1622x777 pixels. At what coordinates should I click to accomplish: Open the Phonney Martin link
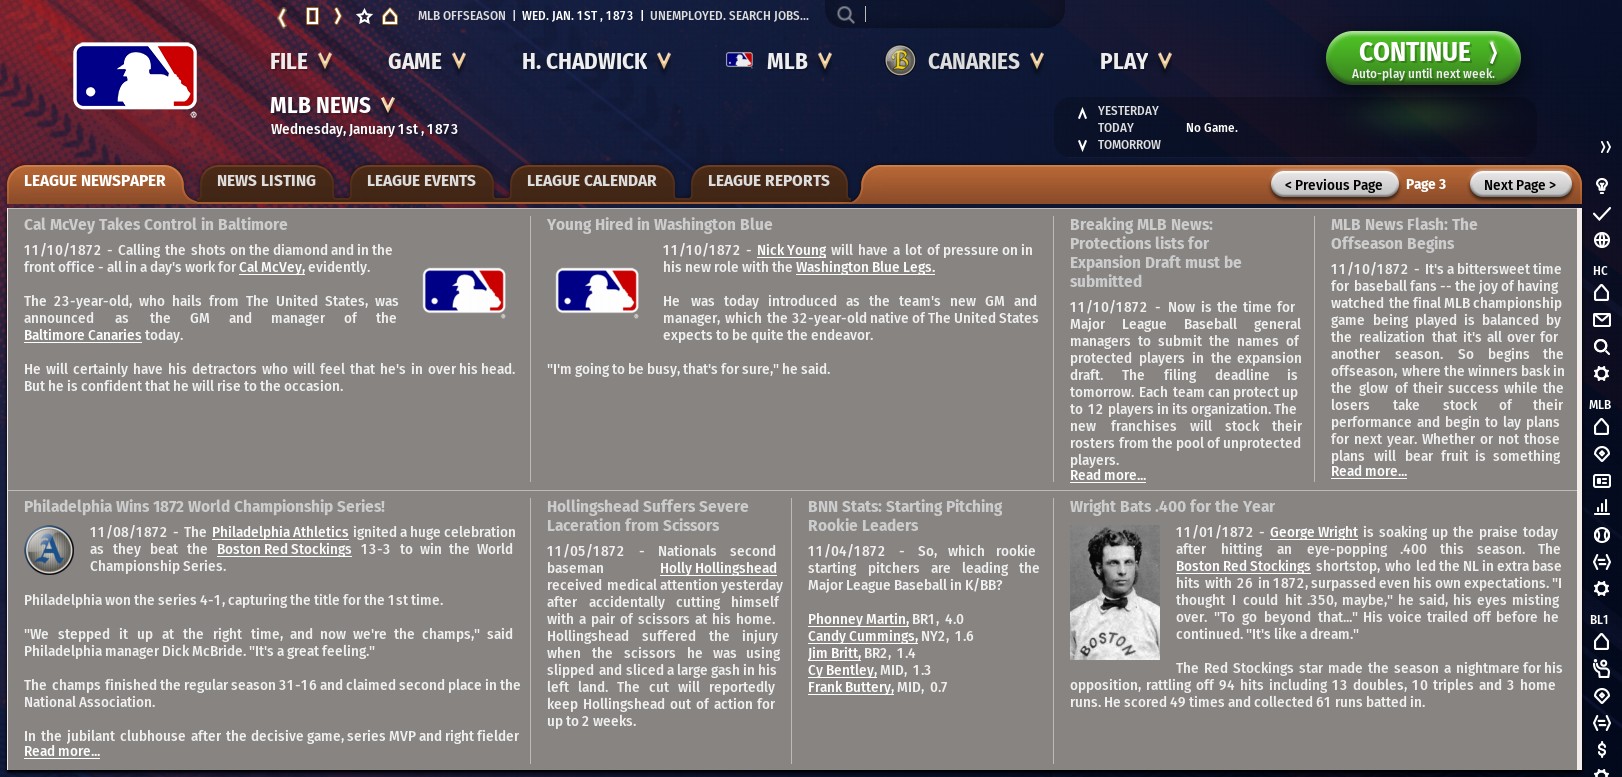click(x=858, y=620)
